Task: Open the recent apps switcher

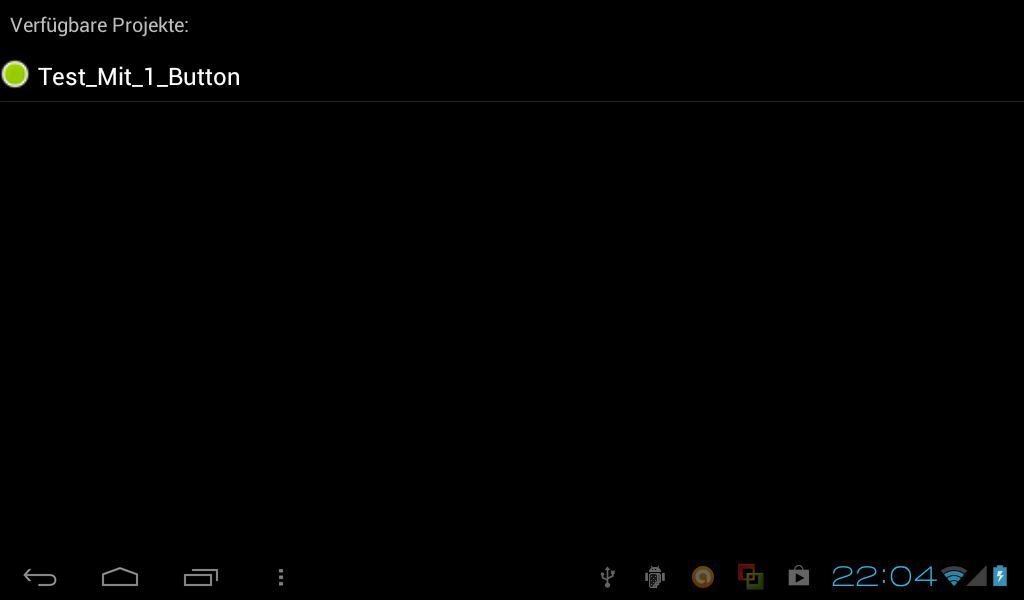Action: tap(200, 577)
